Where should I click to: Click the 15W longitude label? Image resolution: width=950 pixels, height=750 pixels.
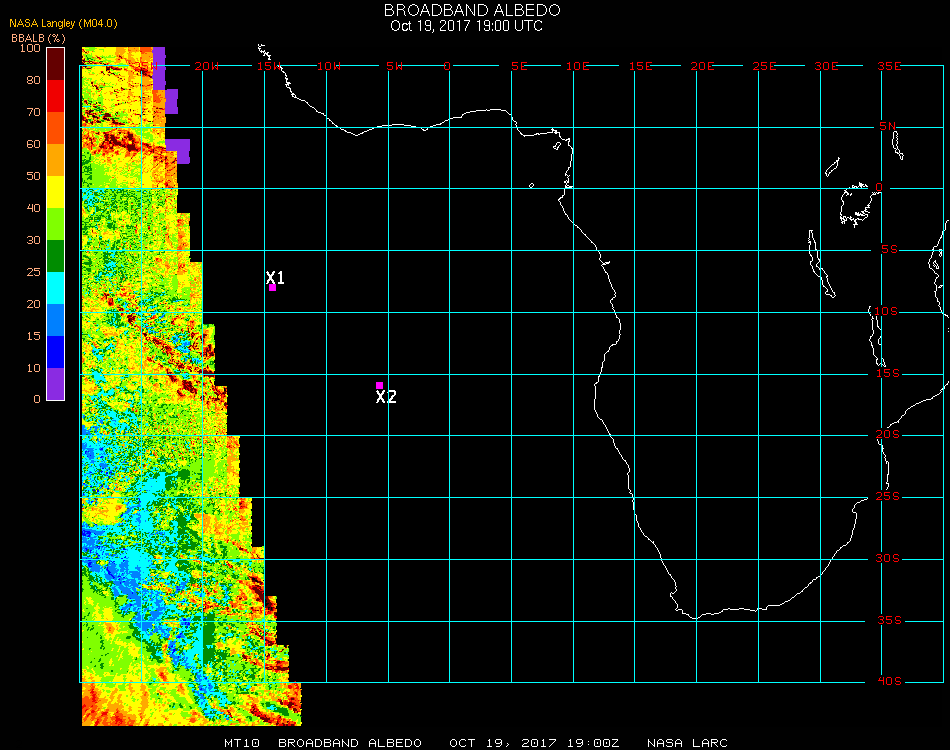point(268,66)
